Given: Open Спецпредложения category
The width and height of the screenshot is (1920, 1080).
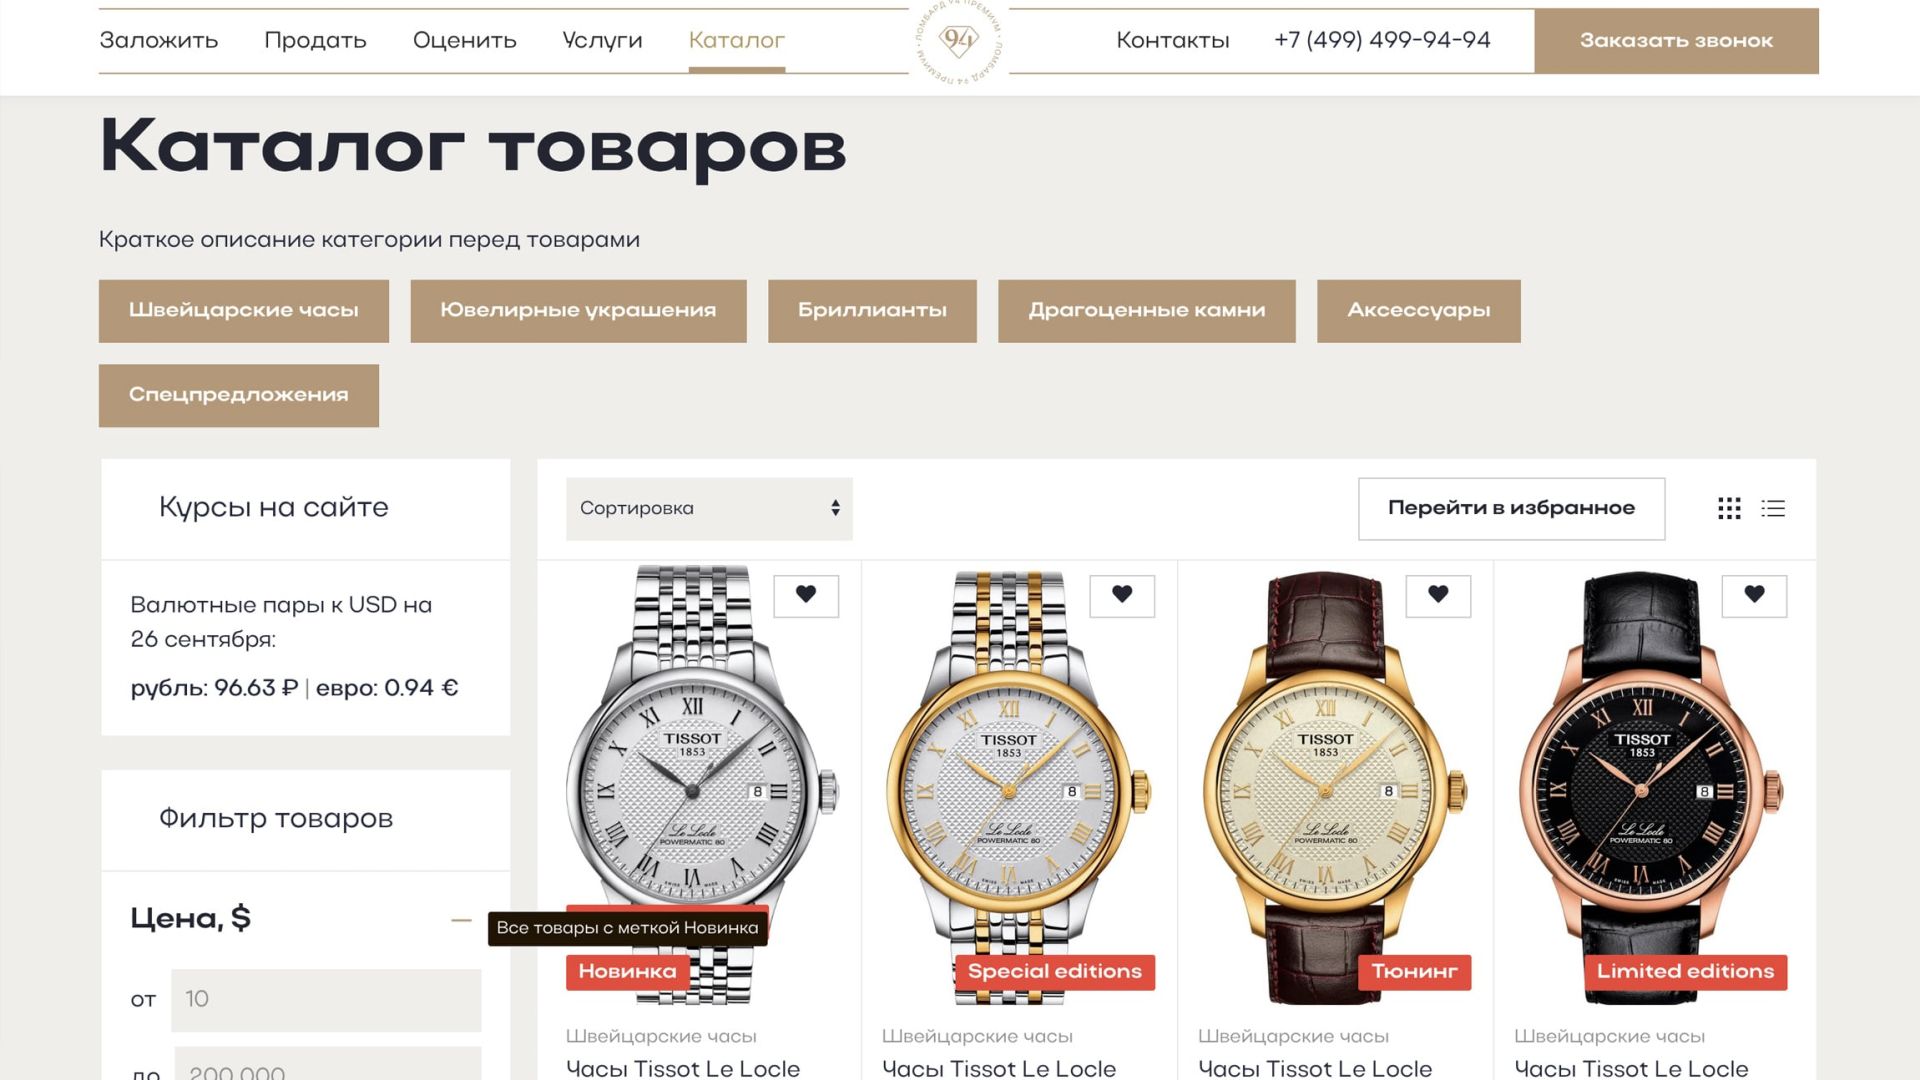Looking at the screenshot, I should [x=239, y=396].
